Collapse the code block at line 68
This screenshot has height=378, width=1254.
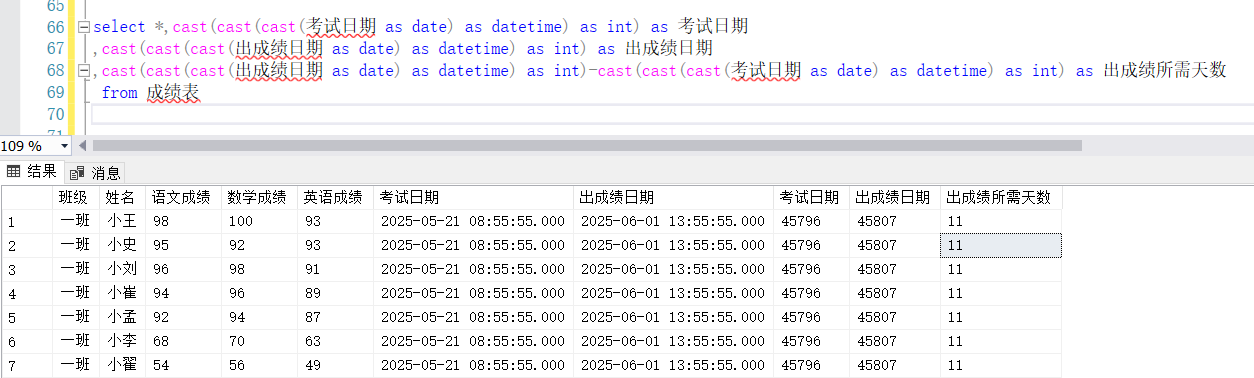[x=84, y=71]
